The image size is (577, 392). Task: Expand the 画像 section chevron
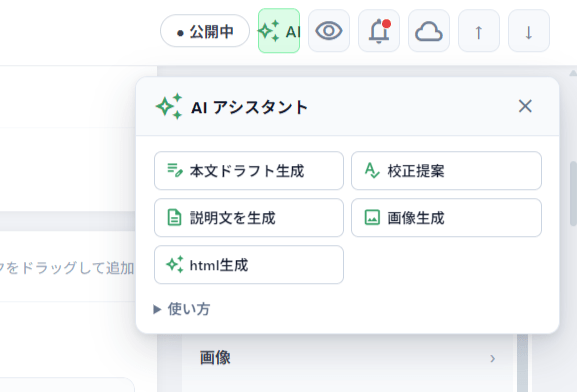tap(492, 358)
